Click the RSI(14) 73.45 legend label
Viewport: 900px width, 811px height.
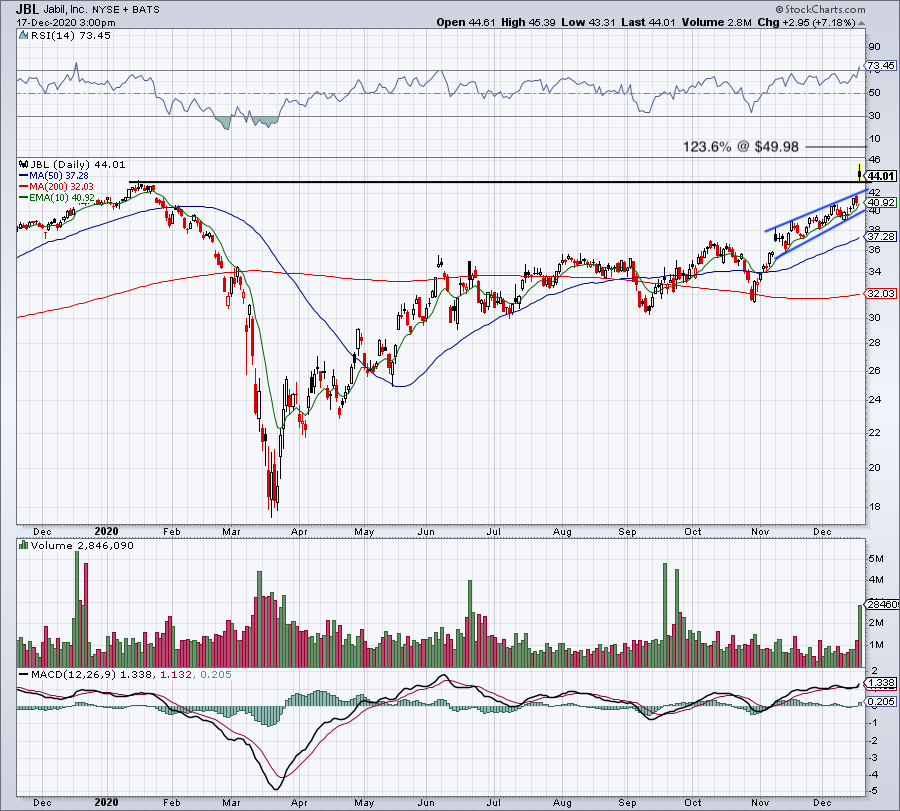[x=70, y=36]
